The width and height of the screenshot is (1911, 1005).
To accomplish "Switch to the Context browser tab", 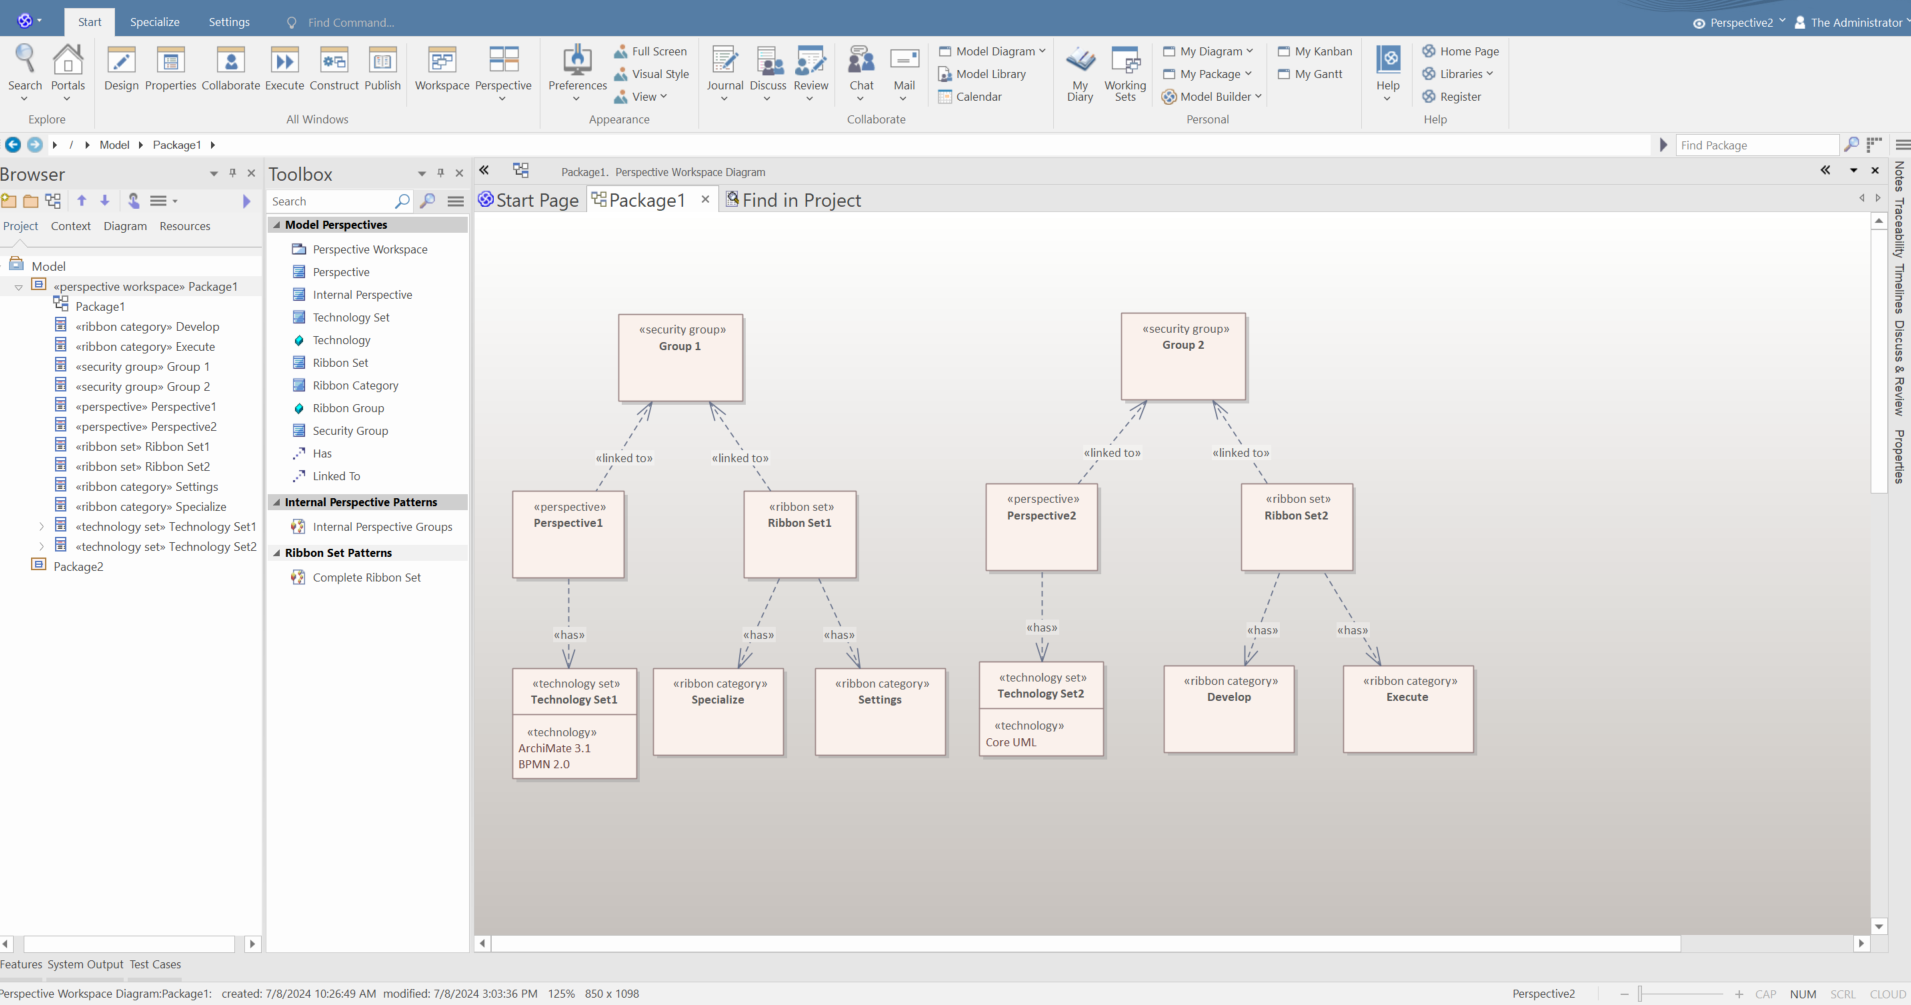I will 71,226.
